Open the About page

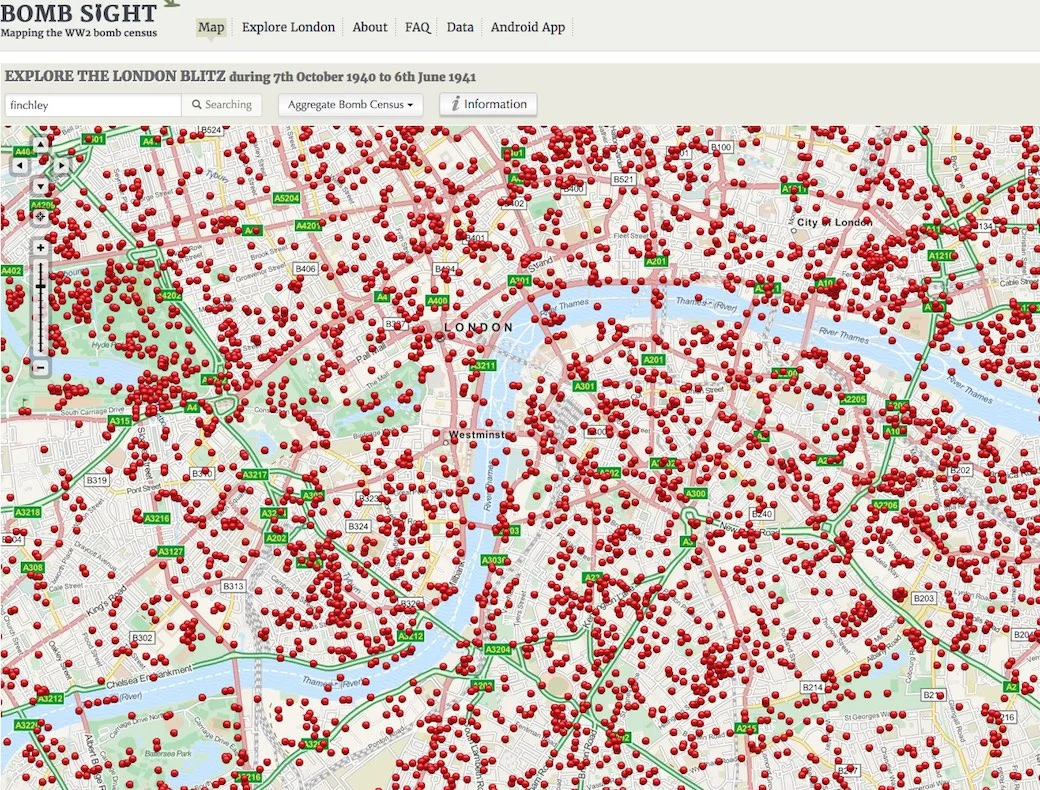click(369, 27)
